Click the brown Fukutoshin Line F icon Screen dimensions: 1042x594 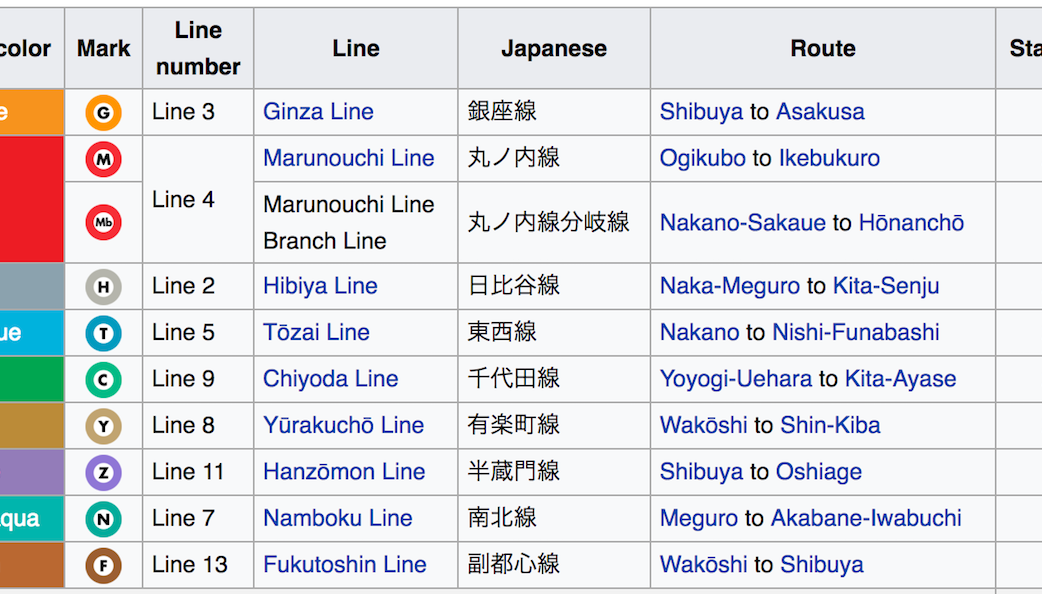coord(103,565)
